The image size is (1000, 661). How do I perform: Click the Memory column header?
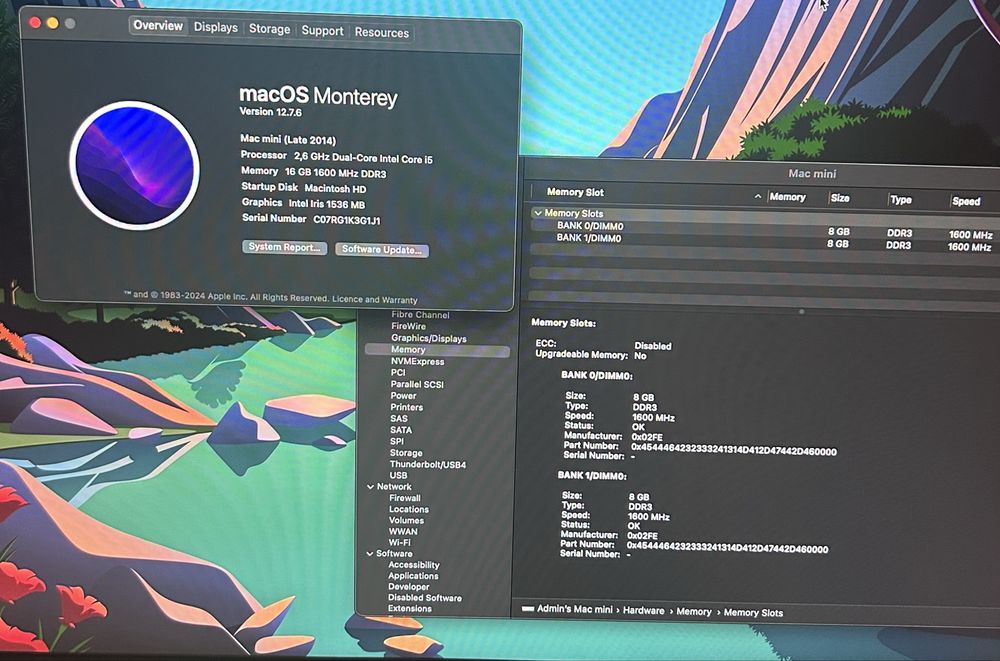coord(787,197)
